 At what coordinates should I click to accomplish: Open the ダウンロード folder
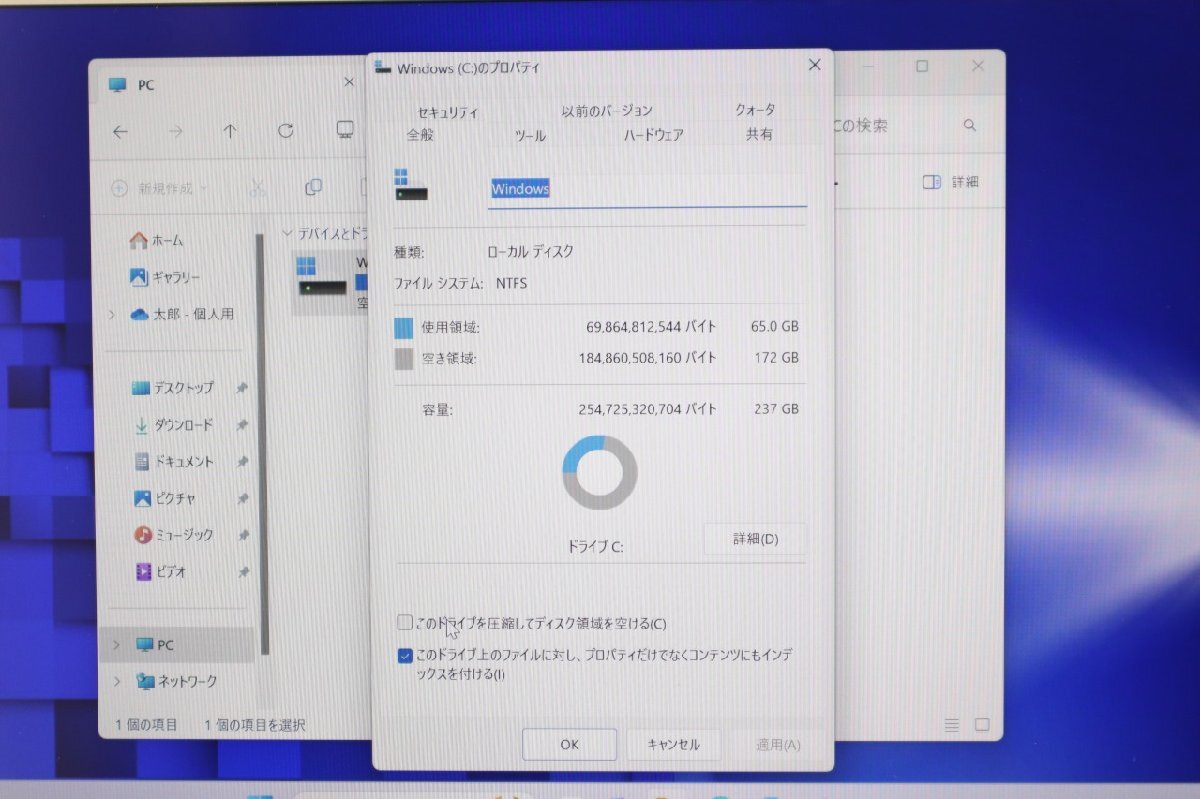(181, 425)
